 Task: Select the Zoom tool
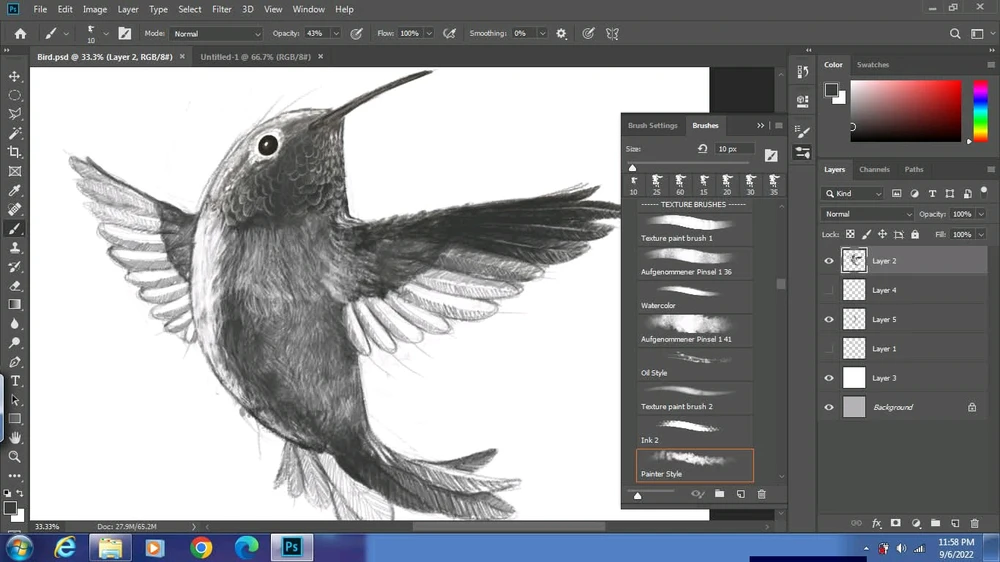click(15, 457)
